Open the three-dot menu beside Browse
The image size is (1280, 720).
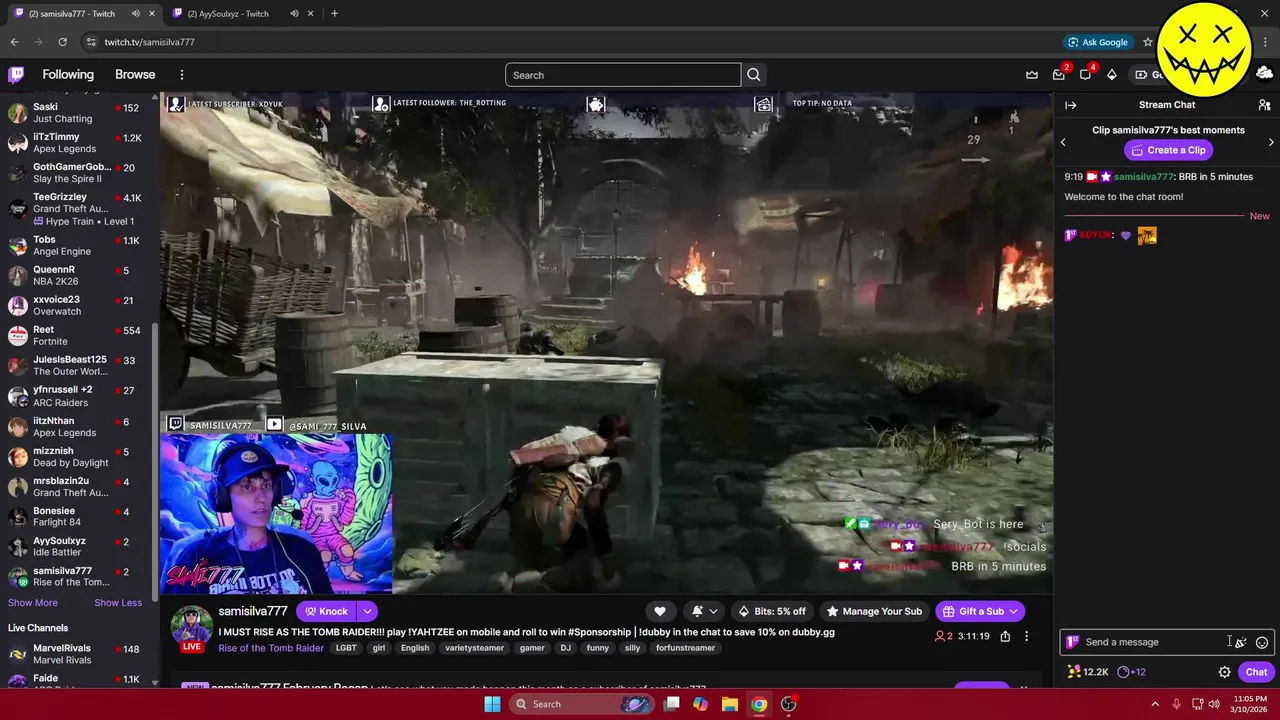point(182,75)
